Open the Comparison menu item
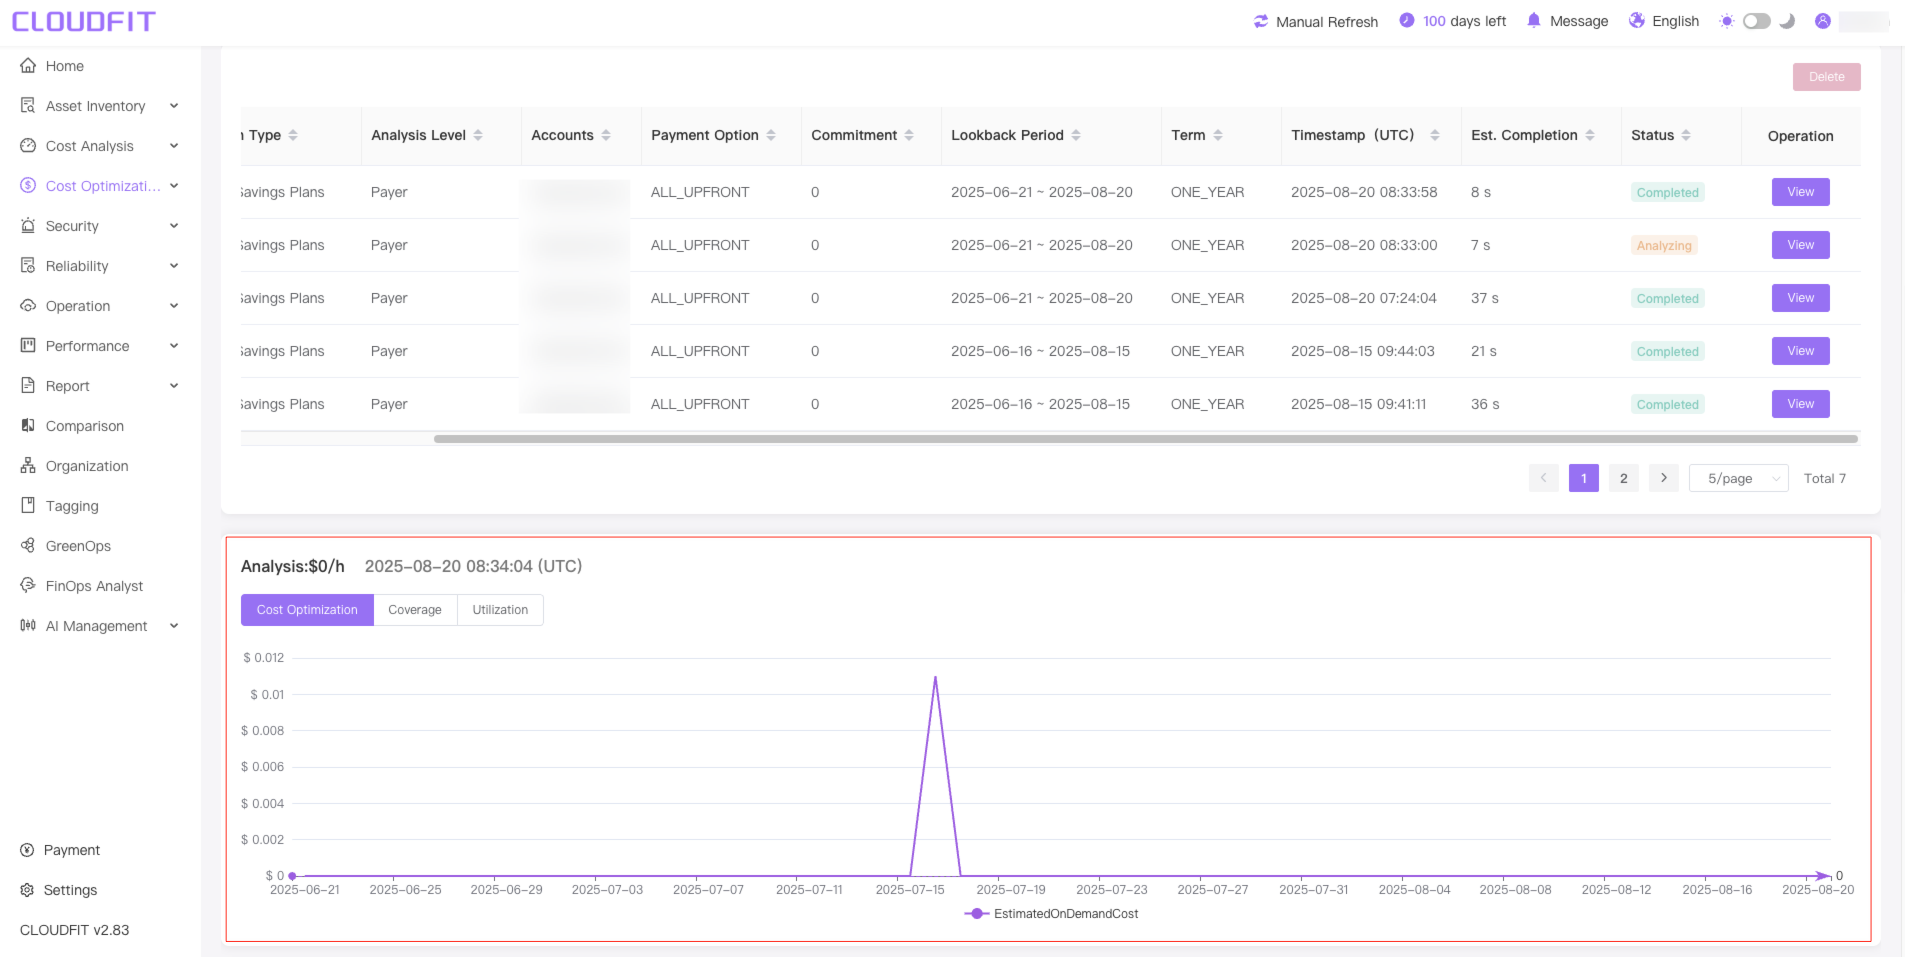Screen dimensions: 1905x957 click(x=84, y=426)
